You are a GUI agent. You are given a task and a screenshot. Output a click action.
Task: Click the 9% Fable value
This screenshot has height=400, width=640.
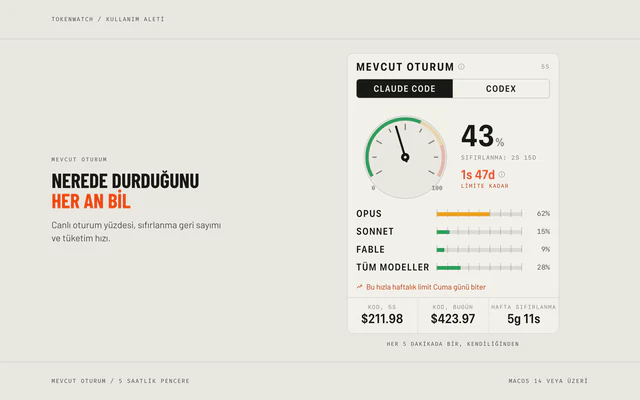click(x=545, y=249)
